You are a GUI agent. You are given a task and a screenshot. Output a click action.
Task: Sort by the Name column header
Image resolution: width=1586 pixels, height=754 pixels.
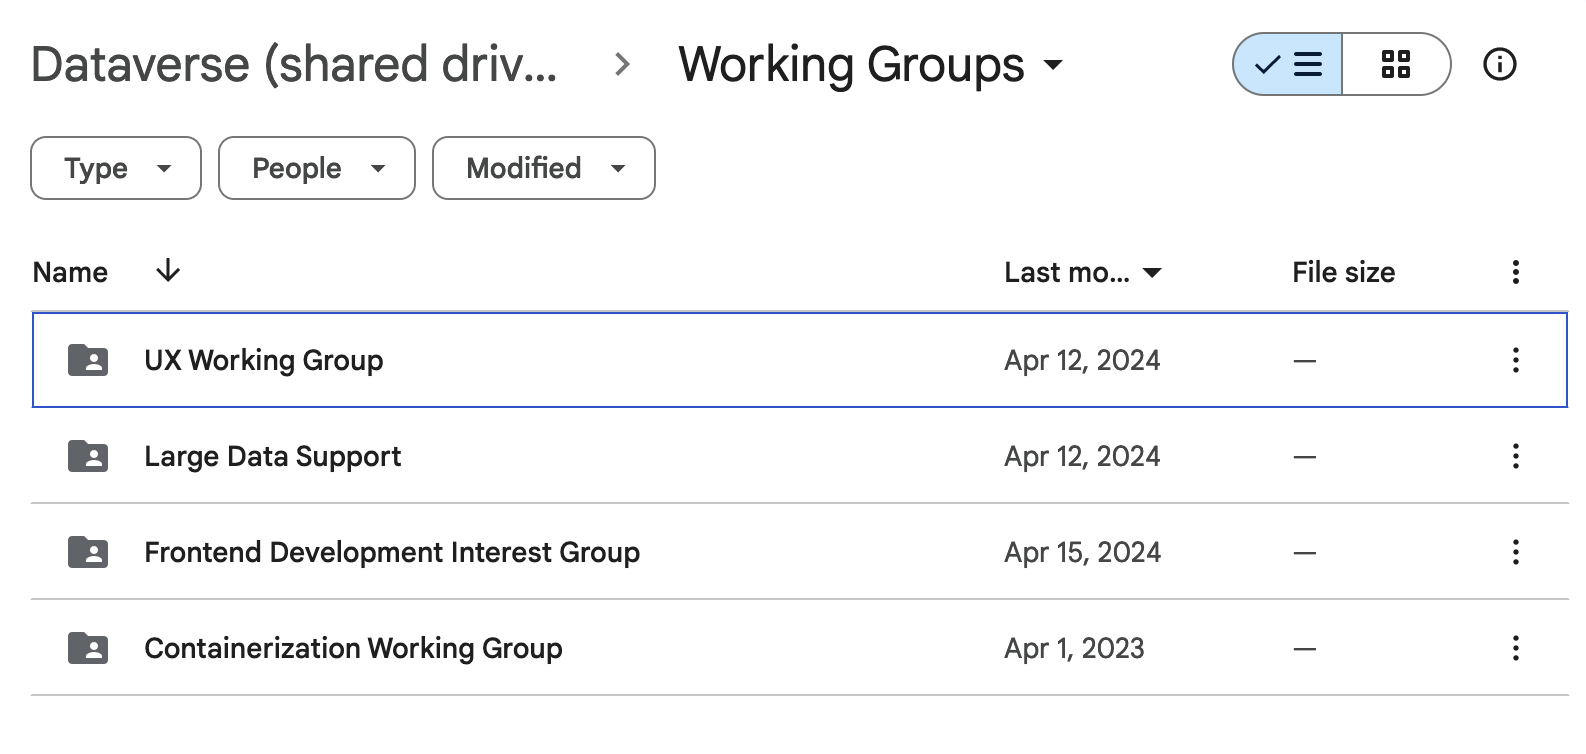(x=70, y=272)
